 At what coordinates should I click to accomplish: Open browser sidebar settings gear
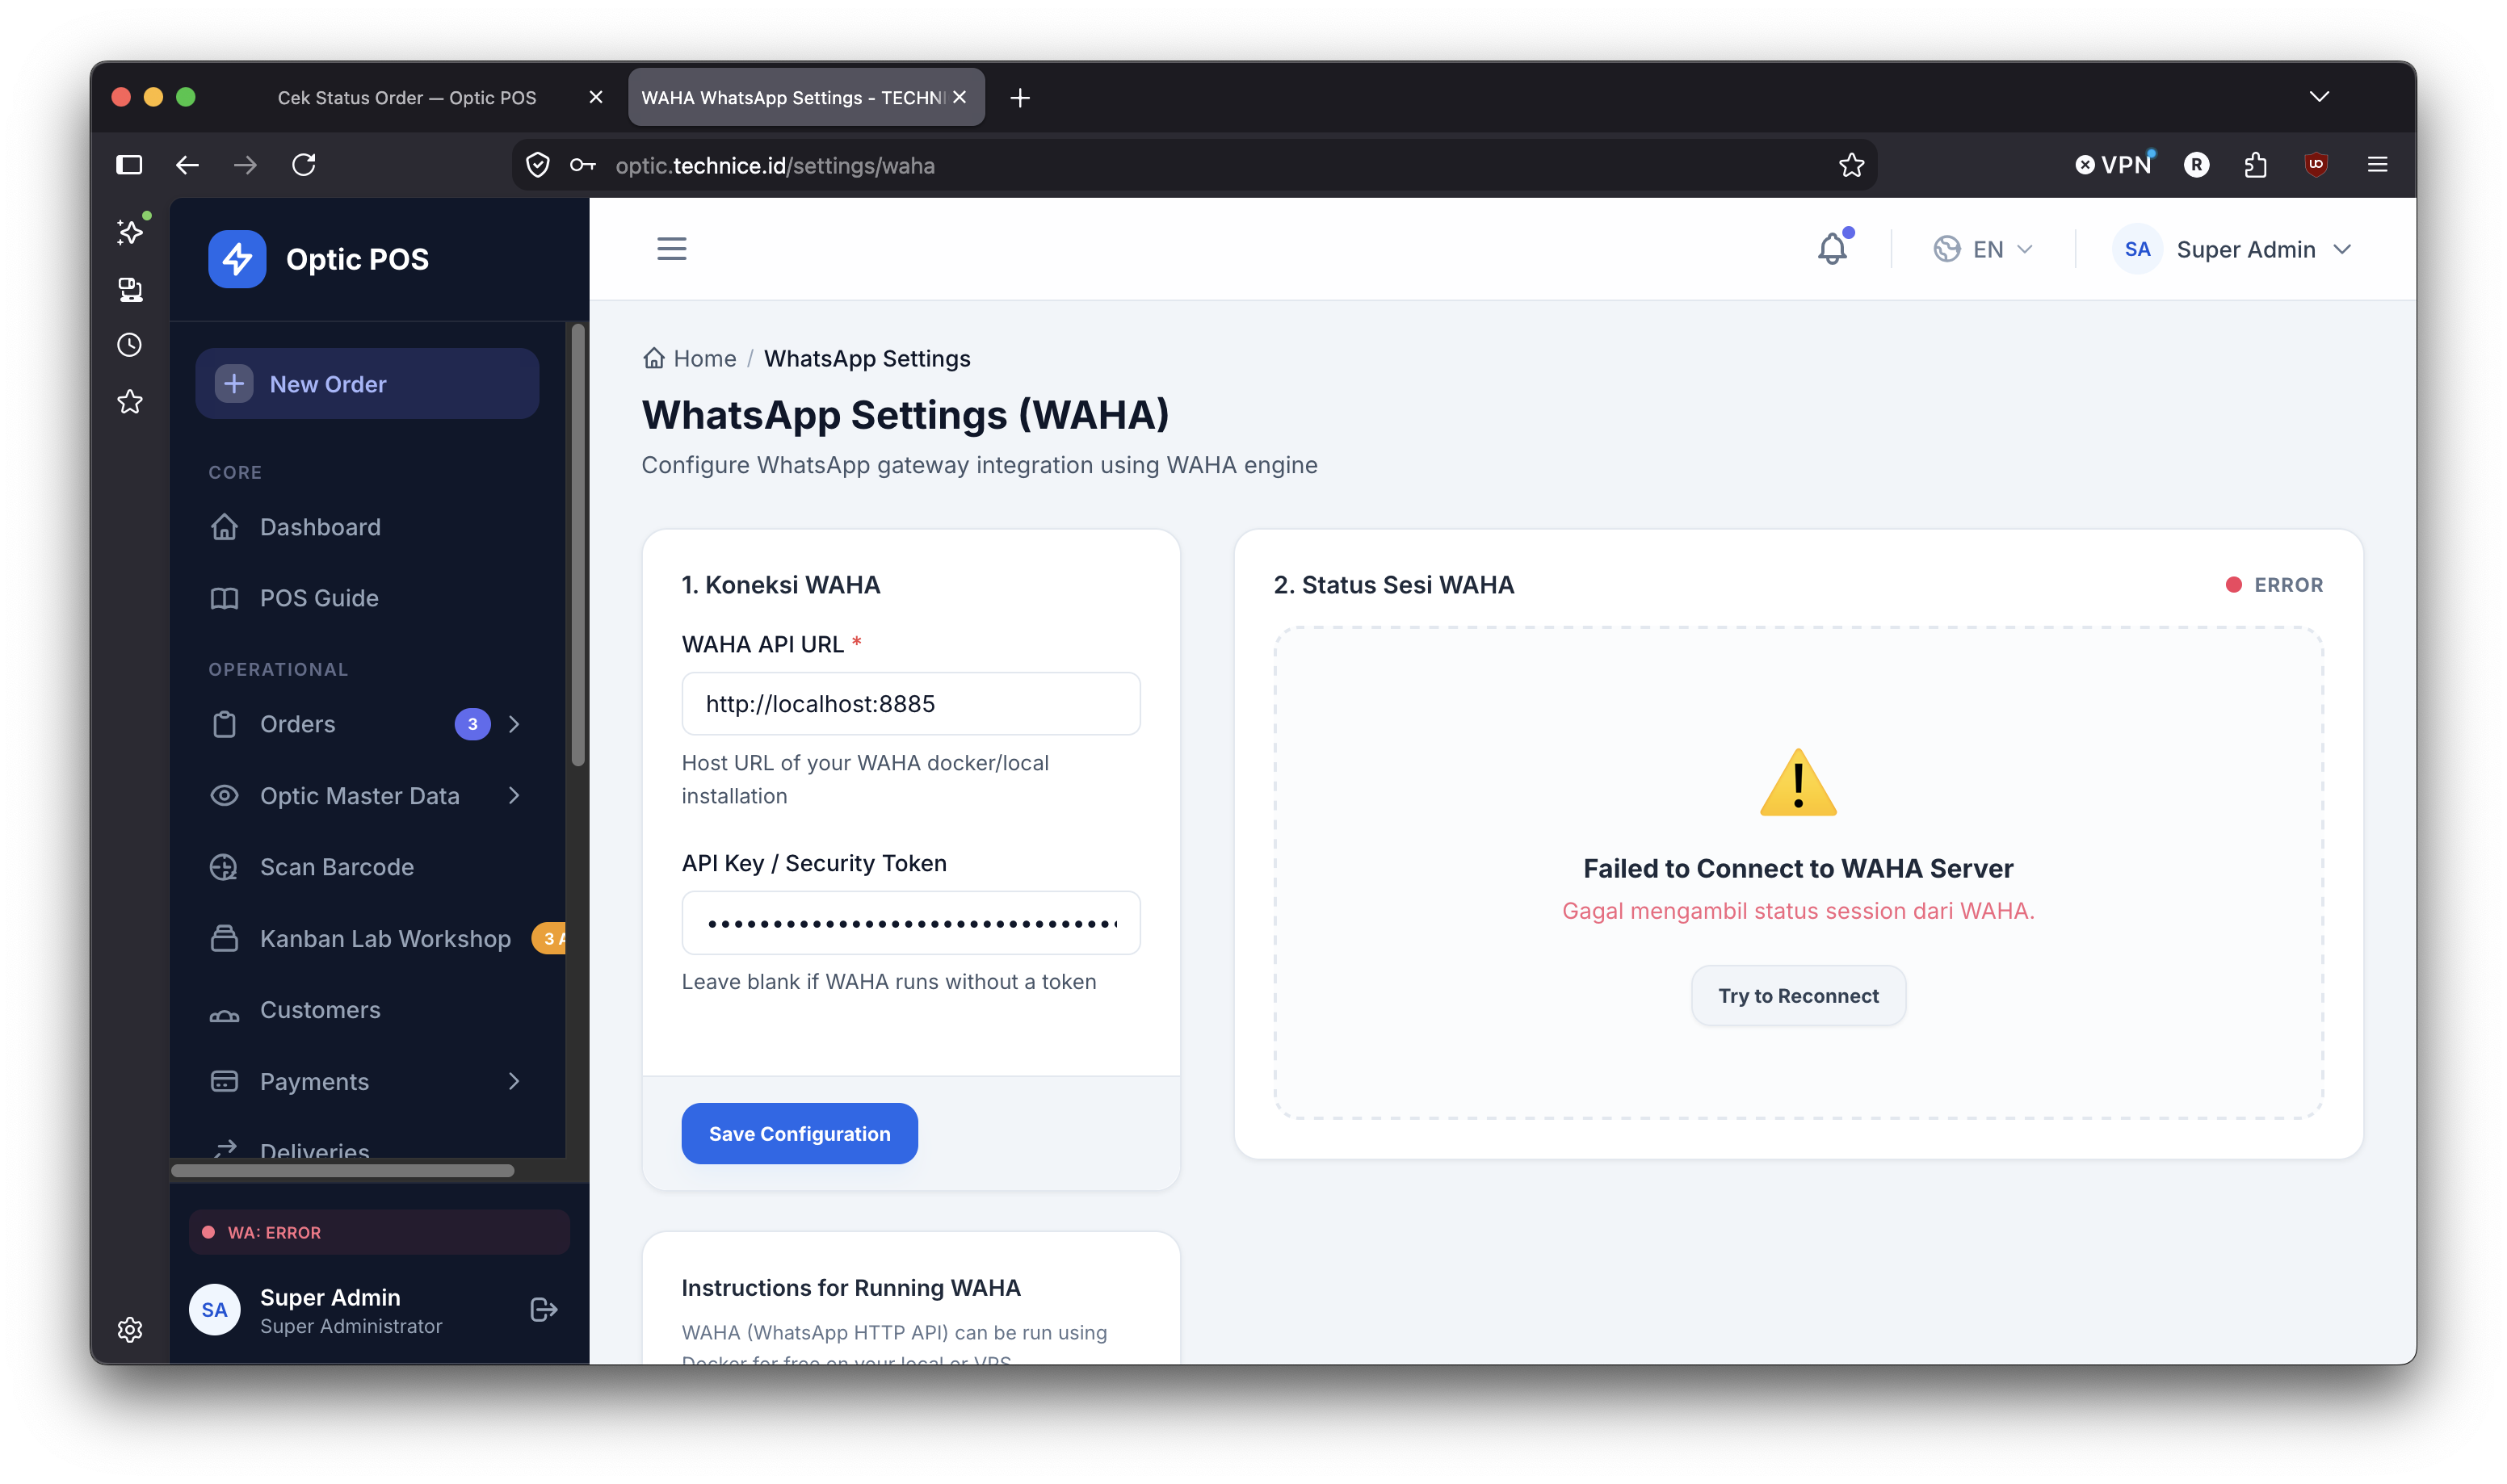click(130, 1329)
